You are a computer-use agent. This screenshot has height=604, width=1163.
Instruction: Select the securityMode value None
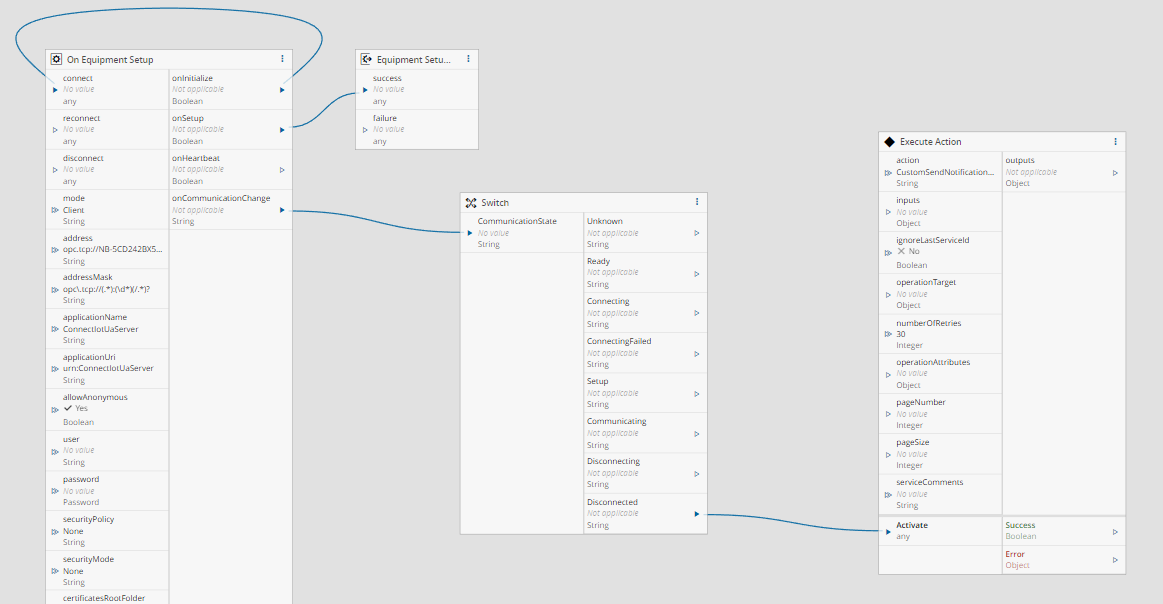(73, 571)
